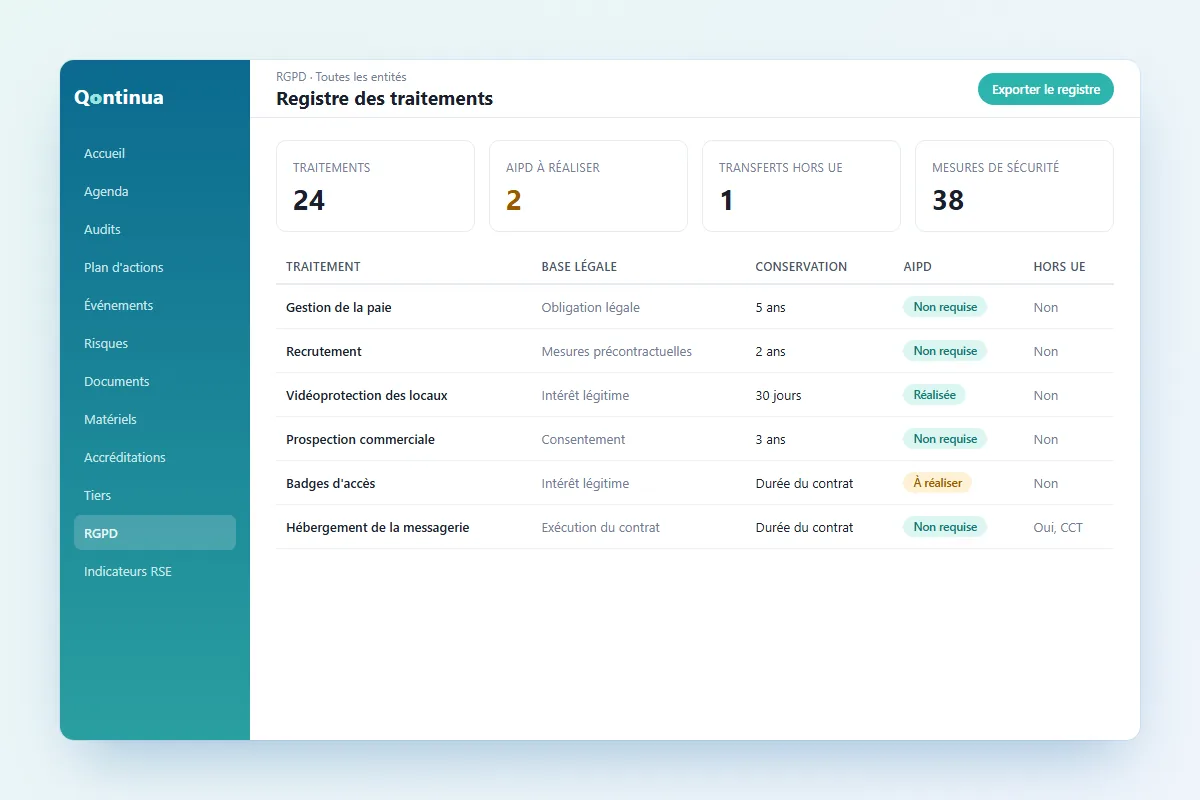Click the Consentement cell
The height and width of the screenshot is (800, 1200).
[583, 439]
